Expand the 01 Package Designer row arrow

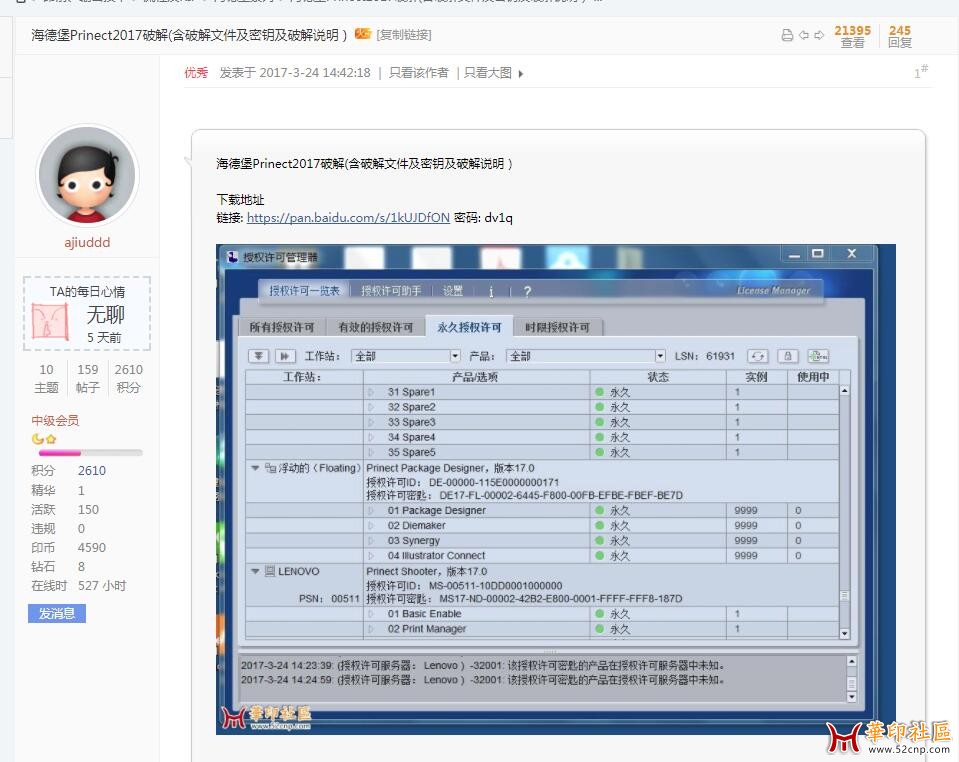pyautogui.click(x=371, y=511)
